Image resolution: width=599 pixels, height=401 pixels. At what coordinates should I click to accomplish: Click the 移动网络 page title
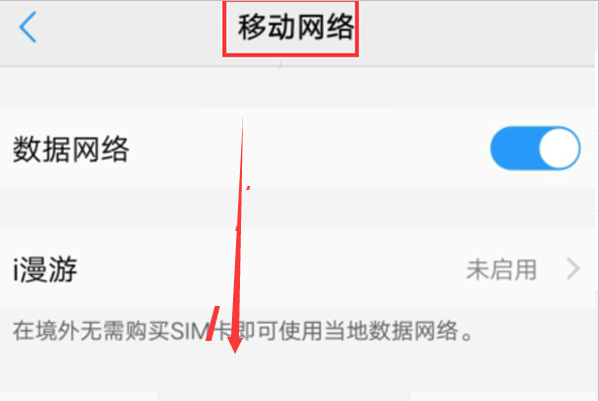tap(296, 27)
